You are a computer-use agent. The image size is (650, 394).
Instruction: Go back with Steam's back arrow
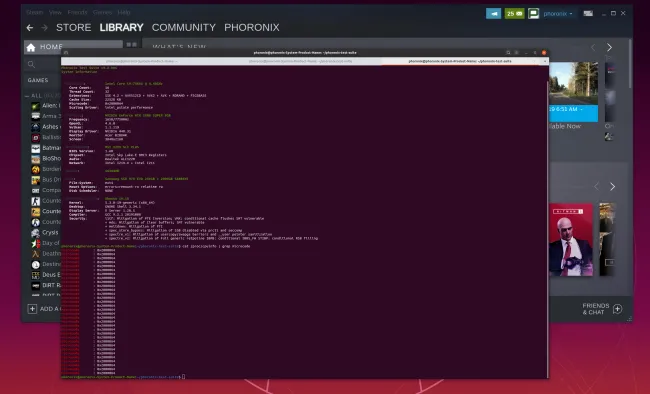tap(30, 28)
